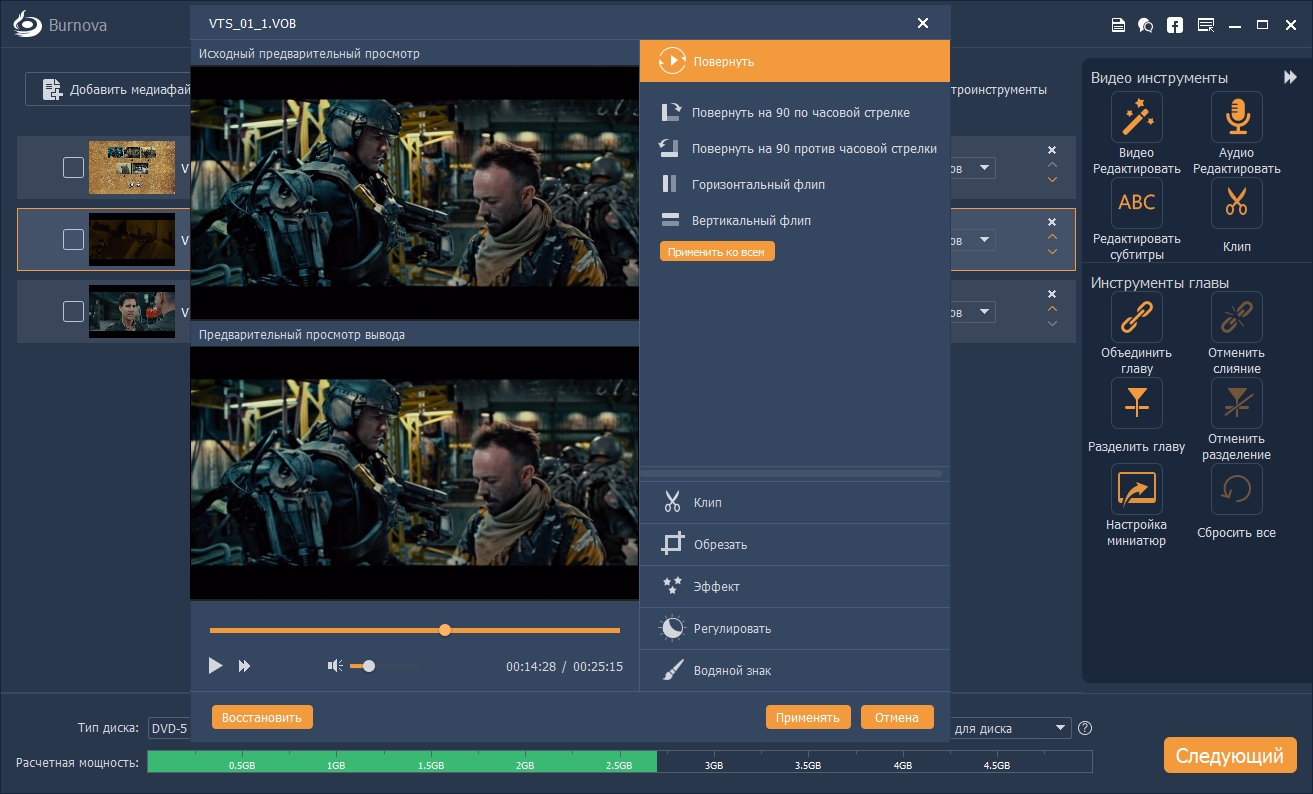
Task: Open the Повернуть section header
Action: (794, 61)
